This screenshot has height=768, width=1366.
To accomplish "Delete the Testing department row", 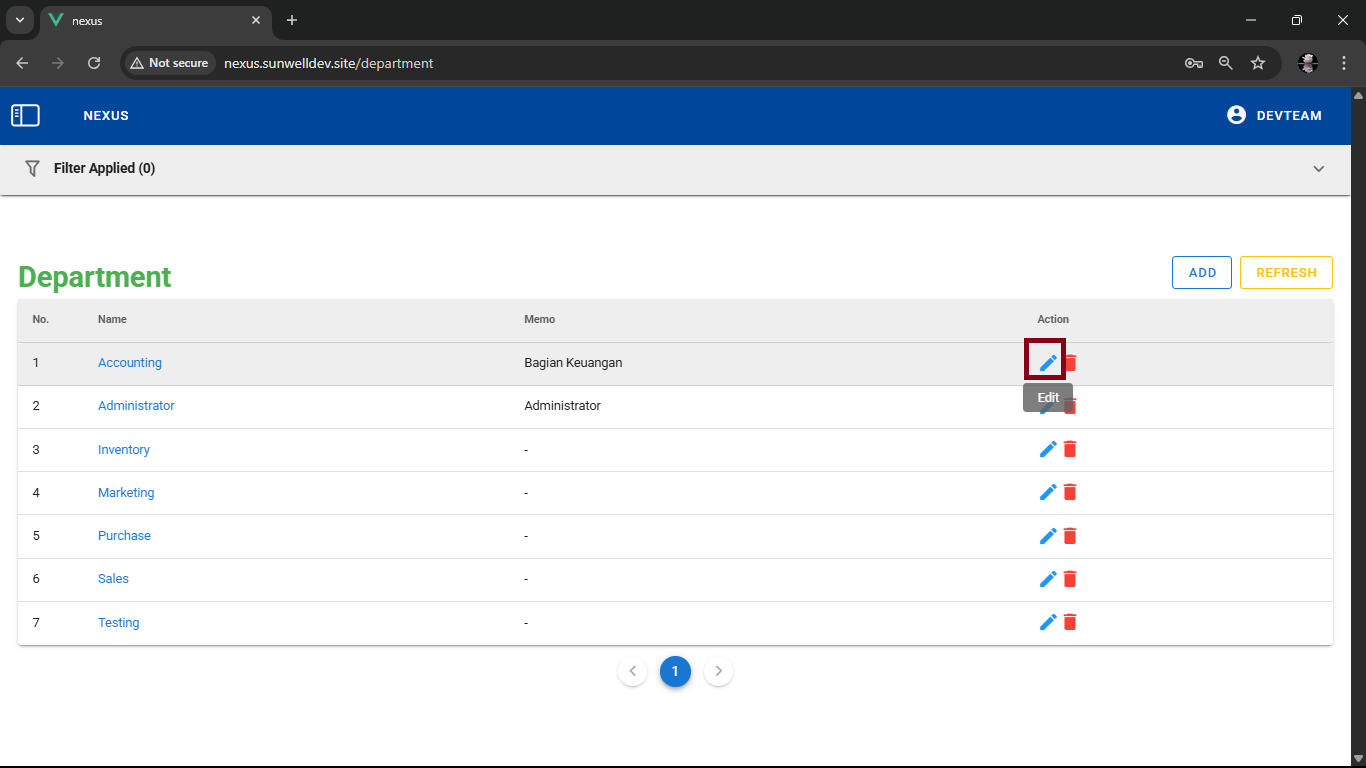I will coord(1070,622).
